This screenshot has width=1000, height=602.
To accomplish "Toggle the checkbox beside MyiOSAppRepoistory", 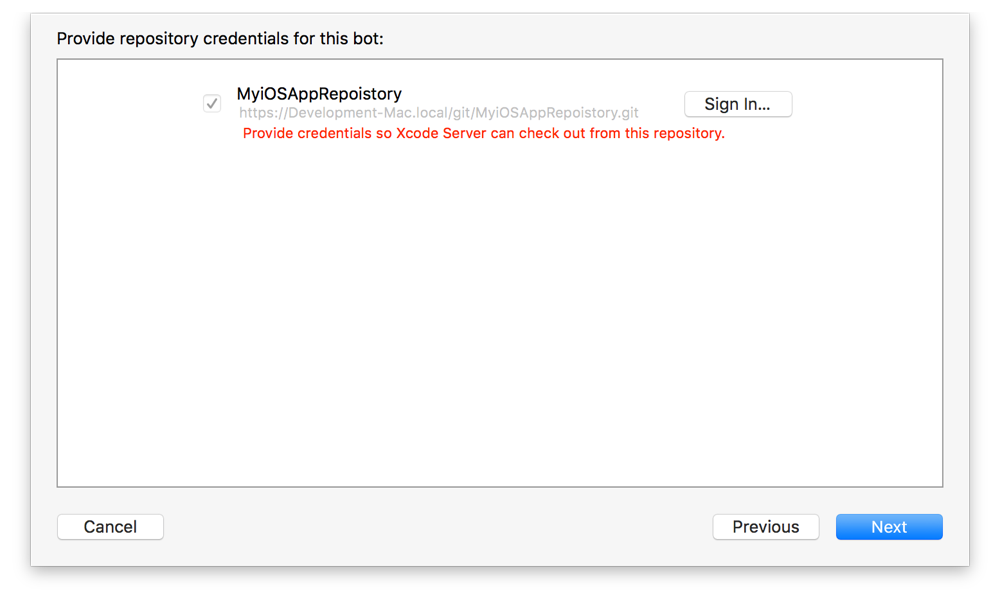I will tap(211, 103).
